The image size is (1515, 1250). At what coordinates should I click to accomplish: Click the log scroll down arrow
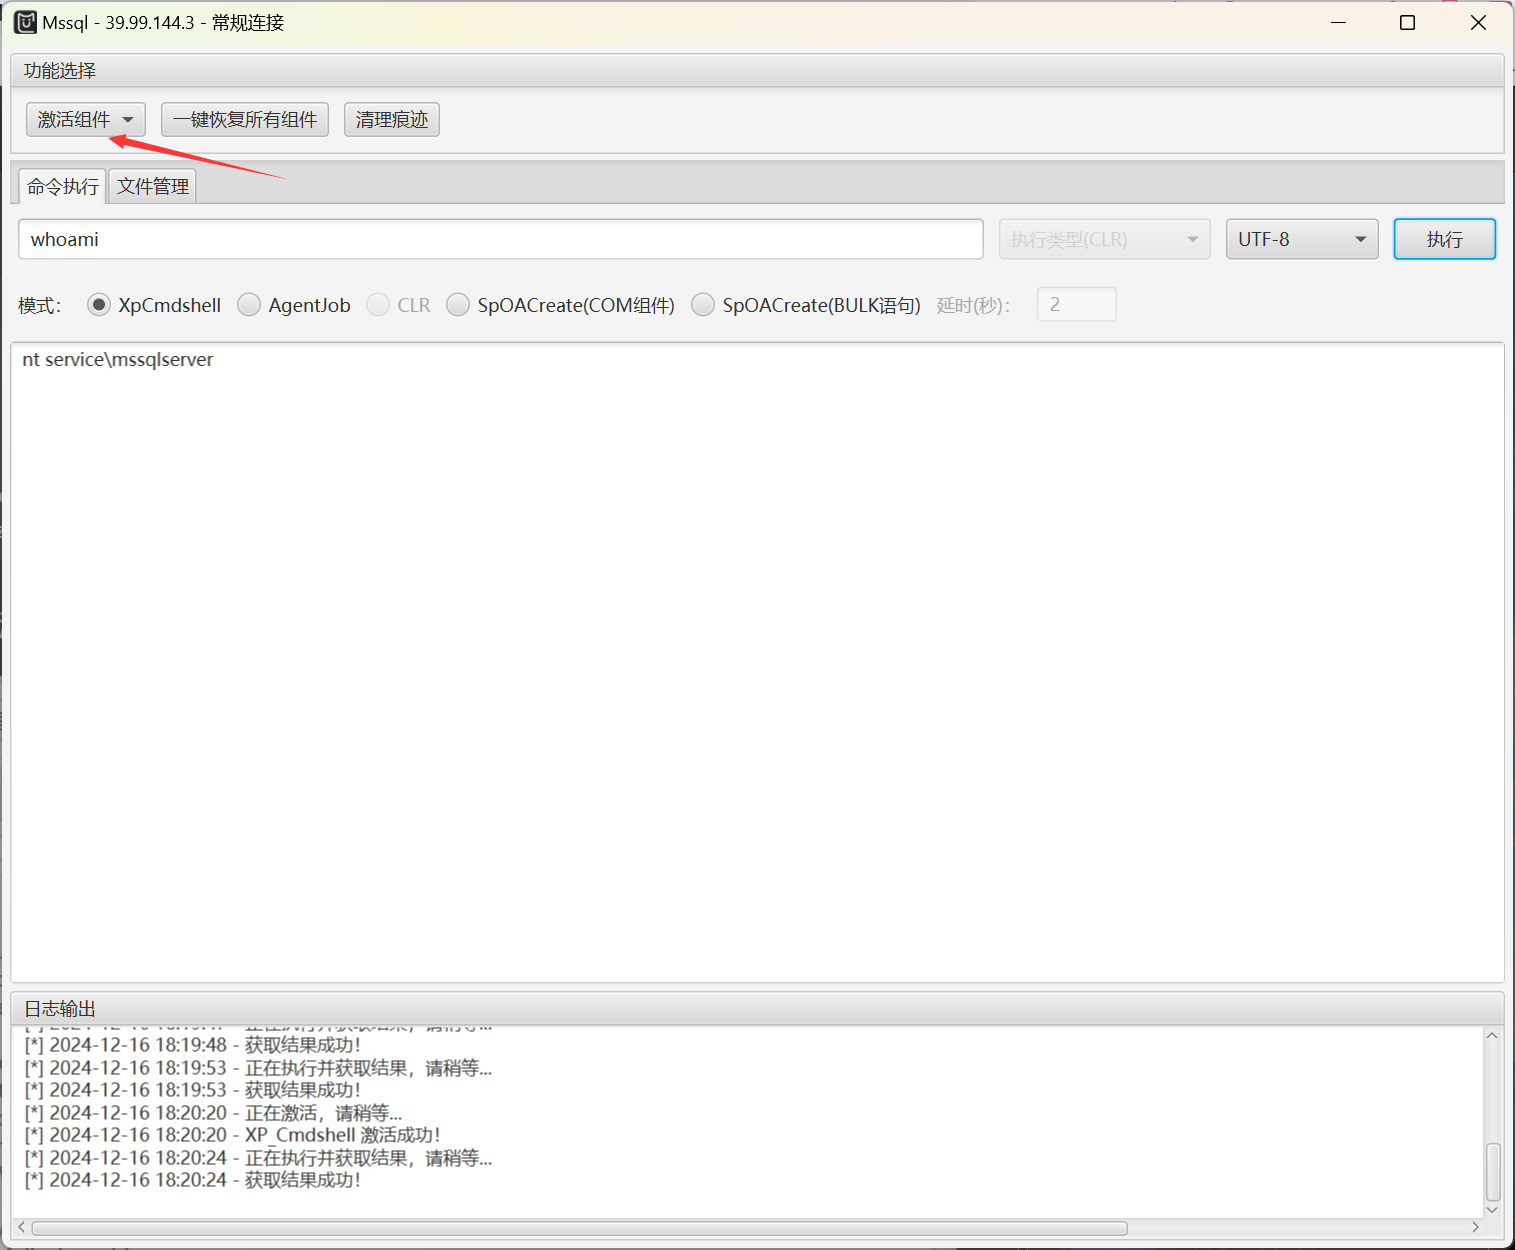pos(1492,1209)
